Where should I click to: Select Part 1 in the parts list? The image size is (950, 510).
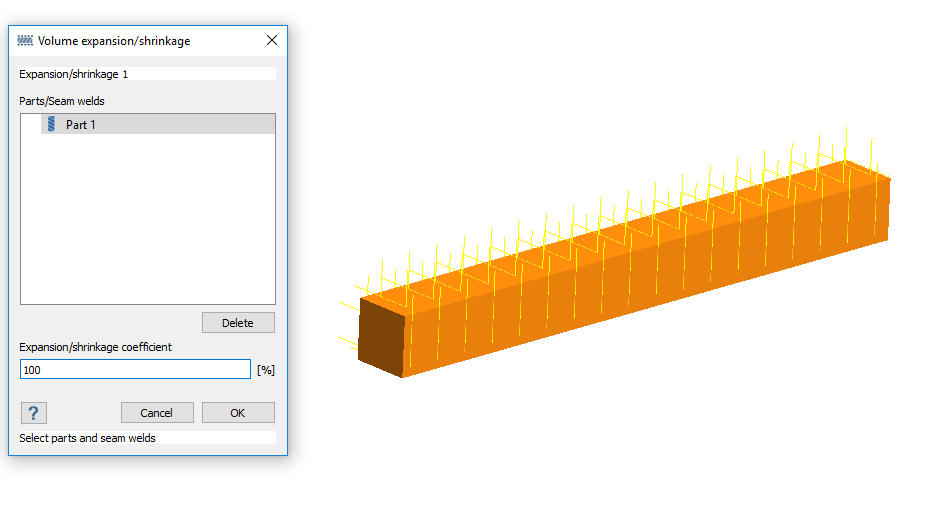(x=81, y=125)
